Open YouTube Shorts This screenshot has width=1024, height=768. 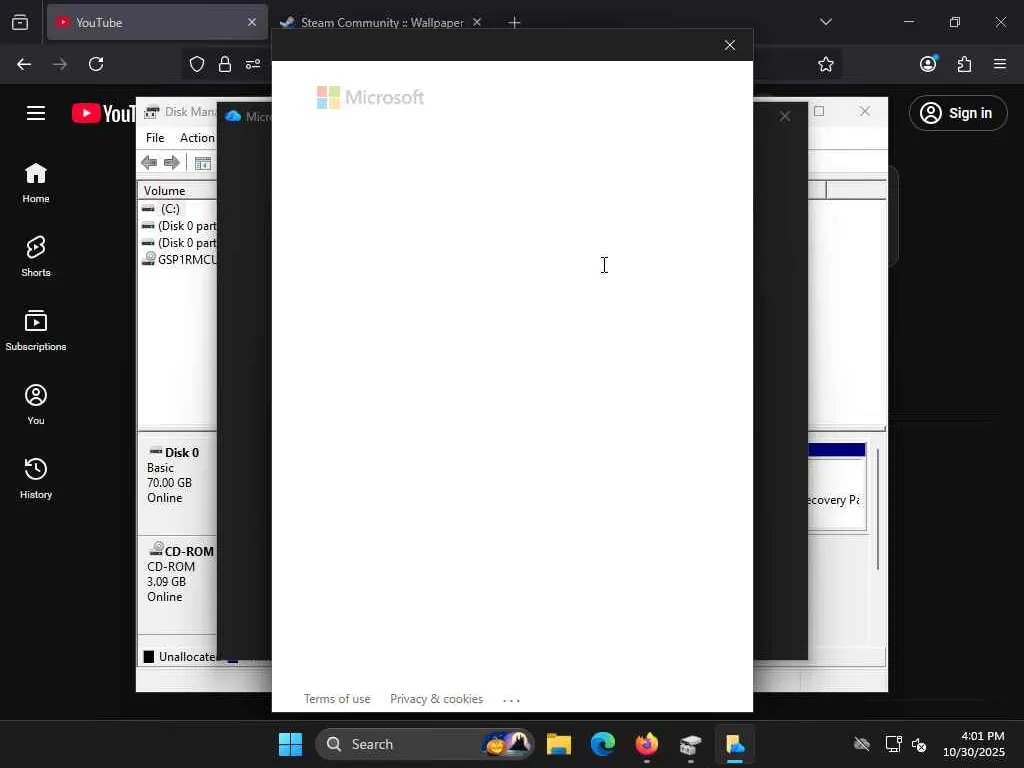pyautogui.click(x=36, y=257)
